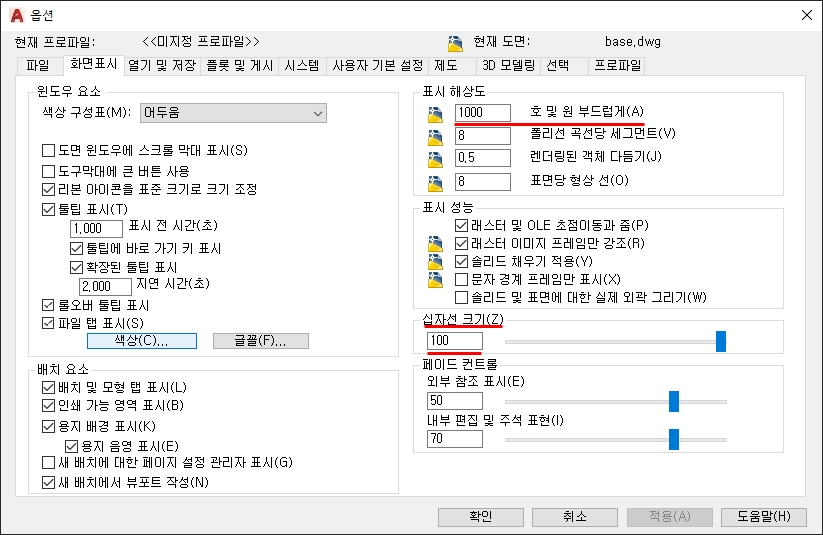The height and width of the screenshot is (535, 823).
Task: Click the 폴리선 곡선당 세그먼트 value field
Action: click(483, 135)
